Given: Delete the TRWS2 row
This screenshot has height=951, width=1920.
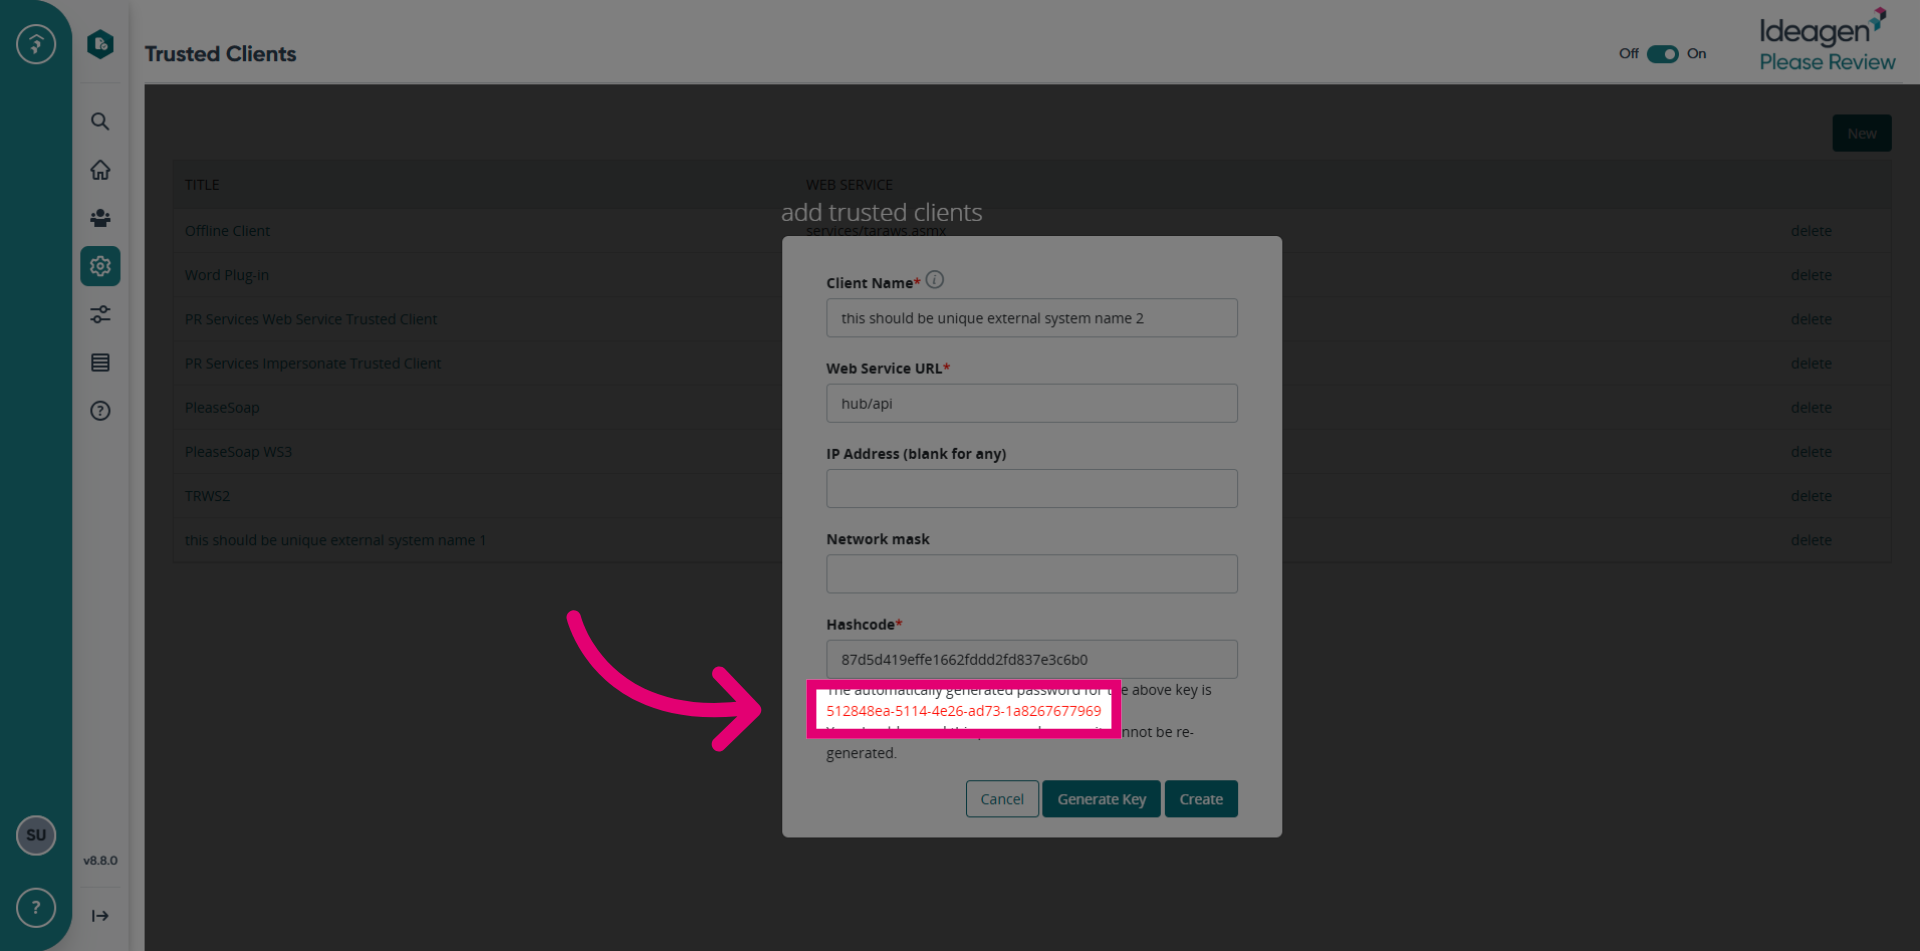Looking at the screenshot, I should (1811, 496).
